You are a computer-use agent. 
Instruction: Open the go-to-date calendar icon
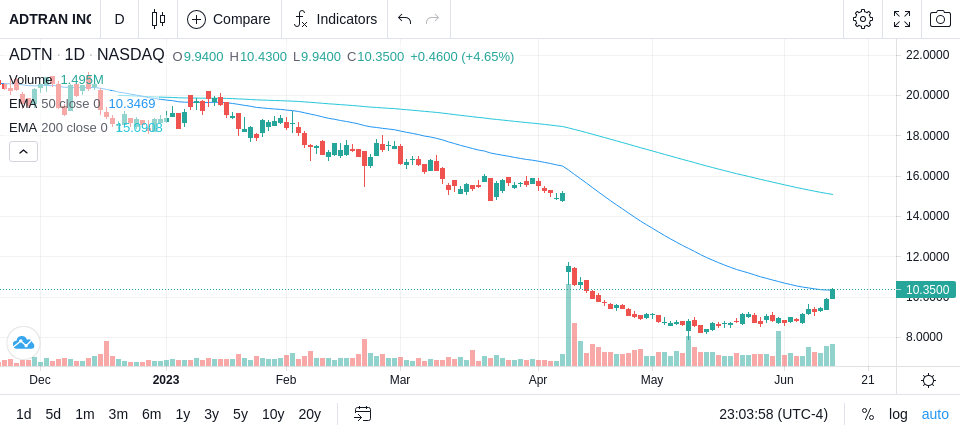click(362, 415)
